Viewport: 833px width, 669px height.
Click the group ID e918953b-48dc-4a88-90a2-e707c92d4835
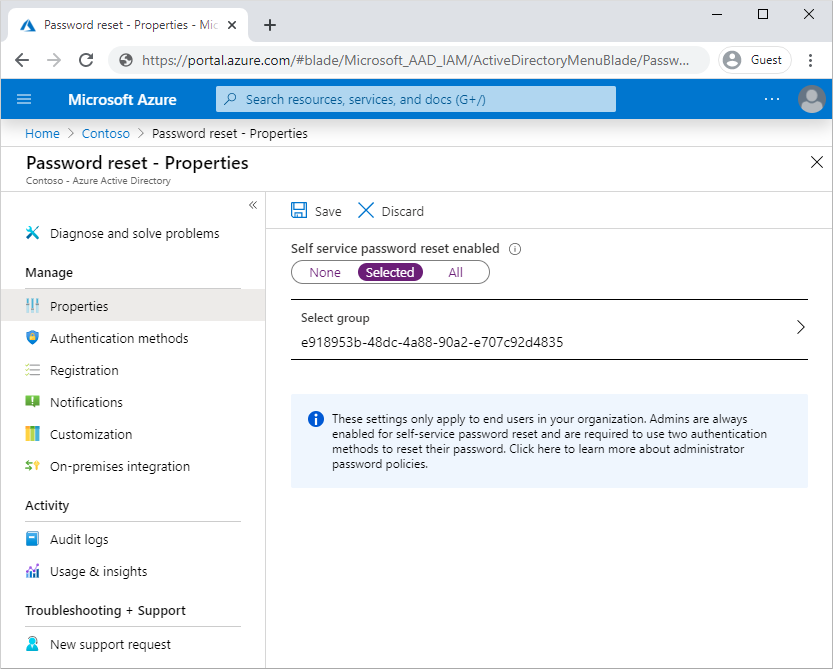(x=432, y=342)
